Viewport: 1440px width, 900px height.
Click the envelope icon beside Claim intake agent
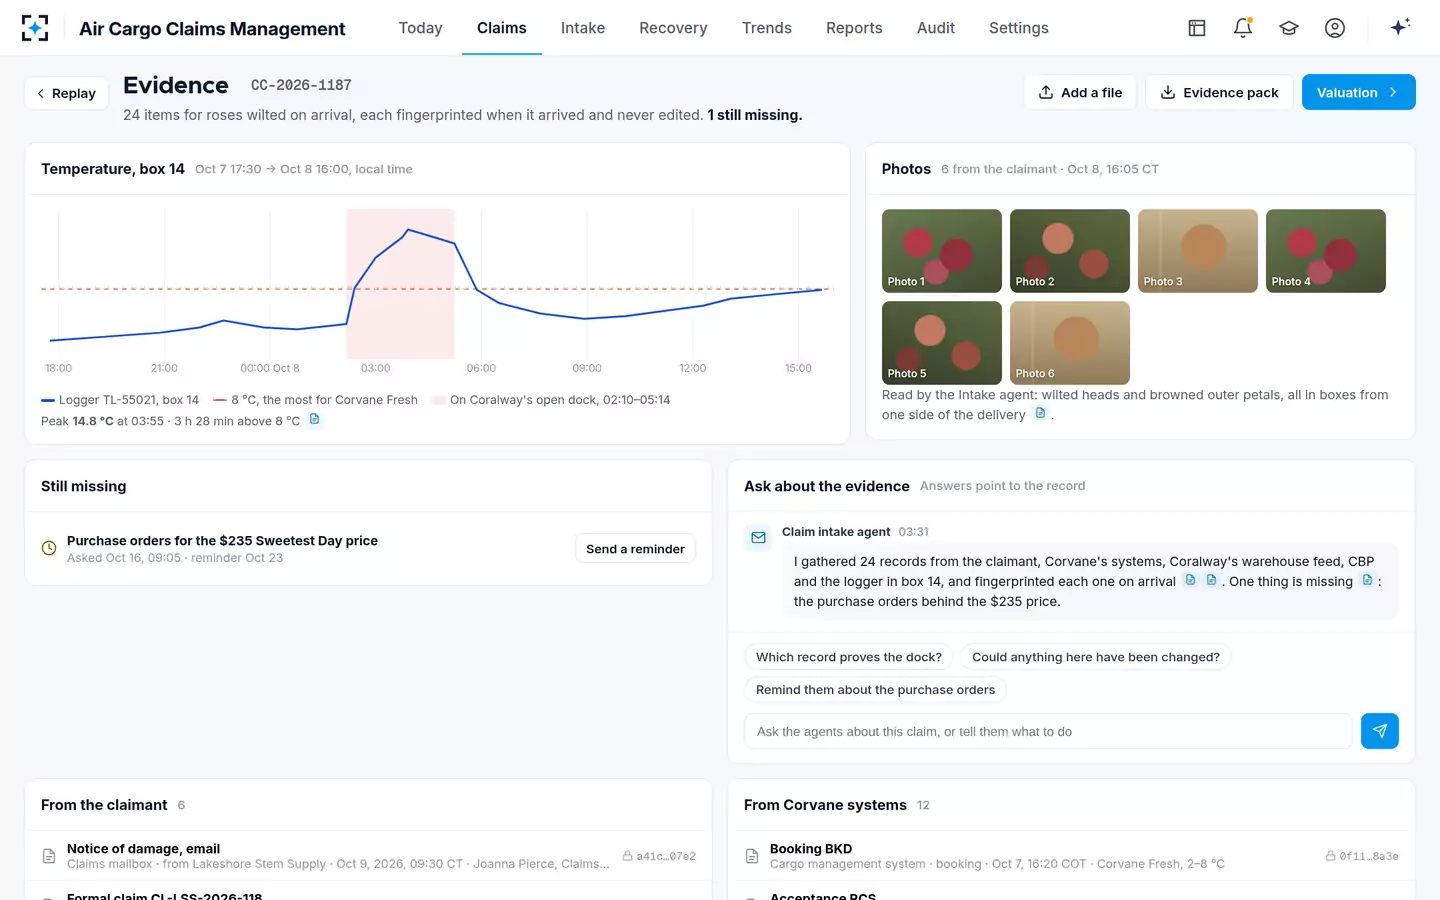(758, 538)
